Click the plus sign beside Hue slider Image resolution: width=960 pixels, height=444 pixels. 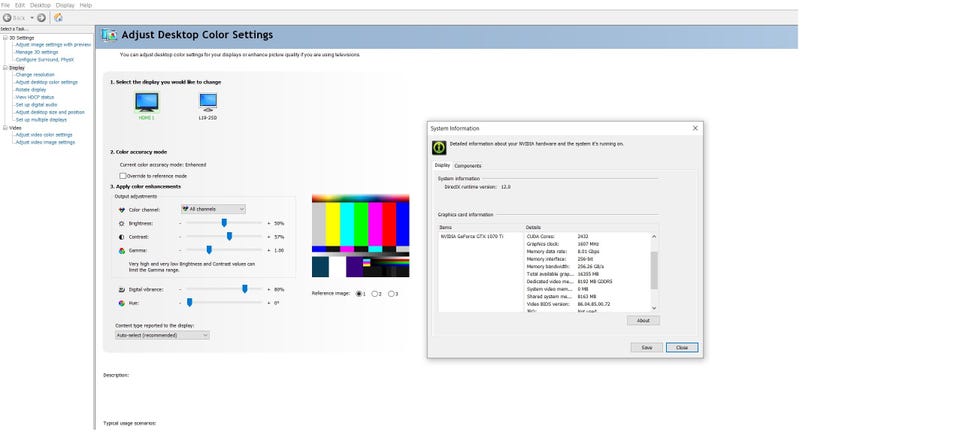click(x=269, y=303)
